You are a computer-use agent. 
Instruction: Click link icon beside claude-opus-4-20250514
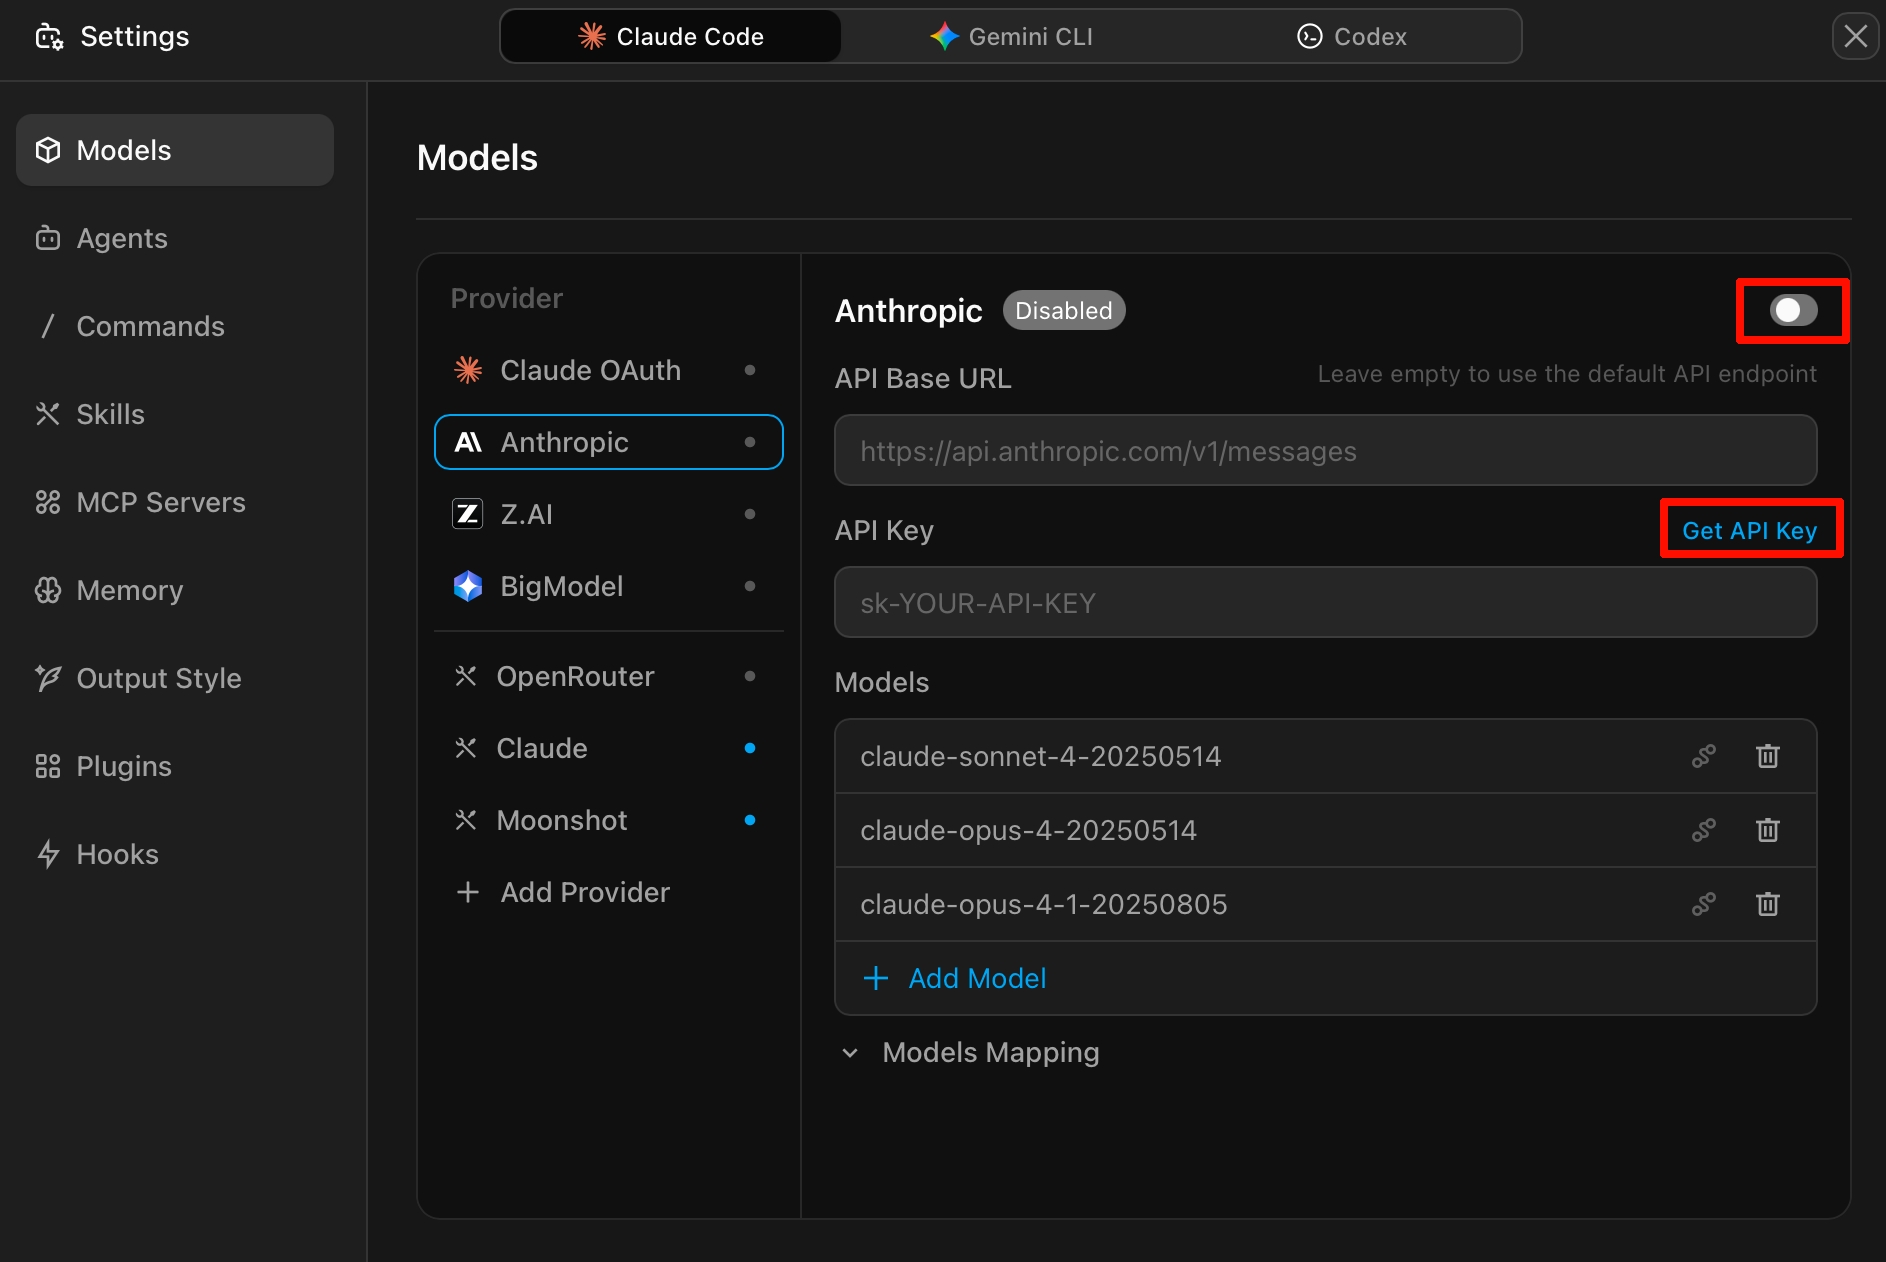1703,830
